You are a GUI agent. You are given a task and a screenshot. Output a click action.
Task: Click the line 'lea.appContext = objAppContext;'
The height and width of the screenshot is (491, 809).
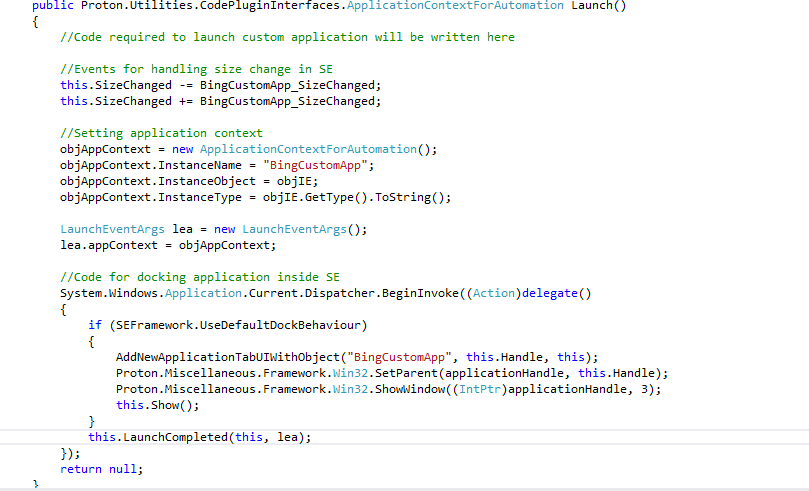coord(168,245)
